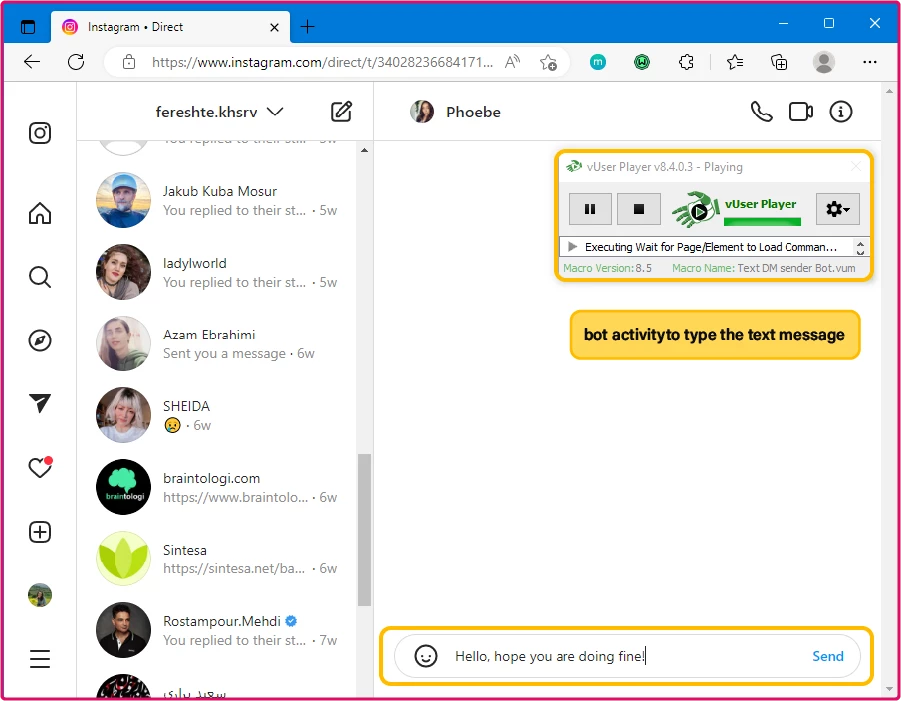Open conversation info icon
The width and height of the screenshot is (901, 701).
[841, 111]
